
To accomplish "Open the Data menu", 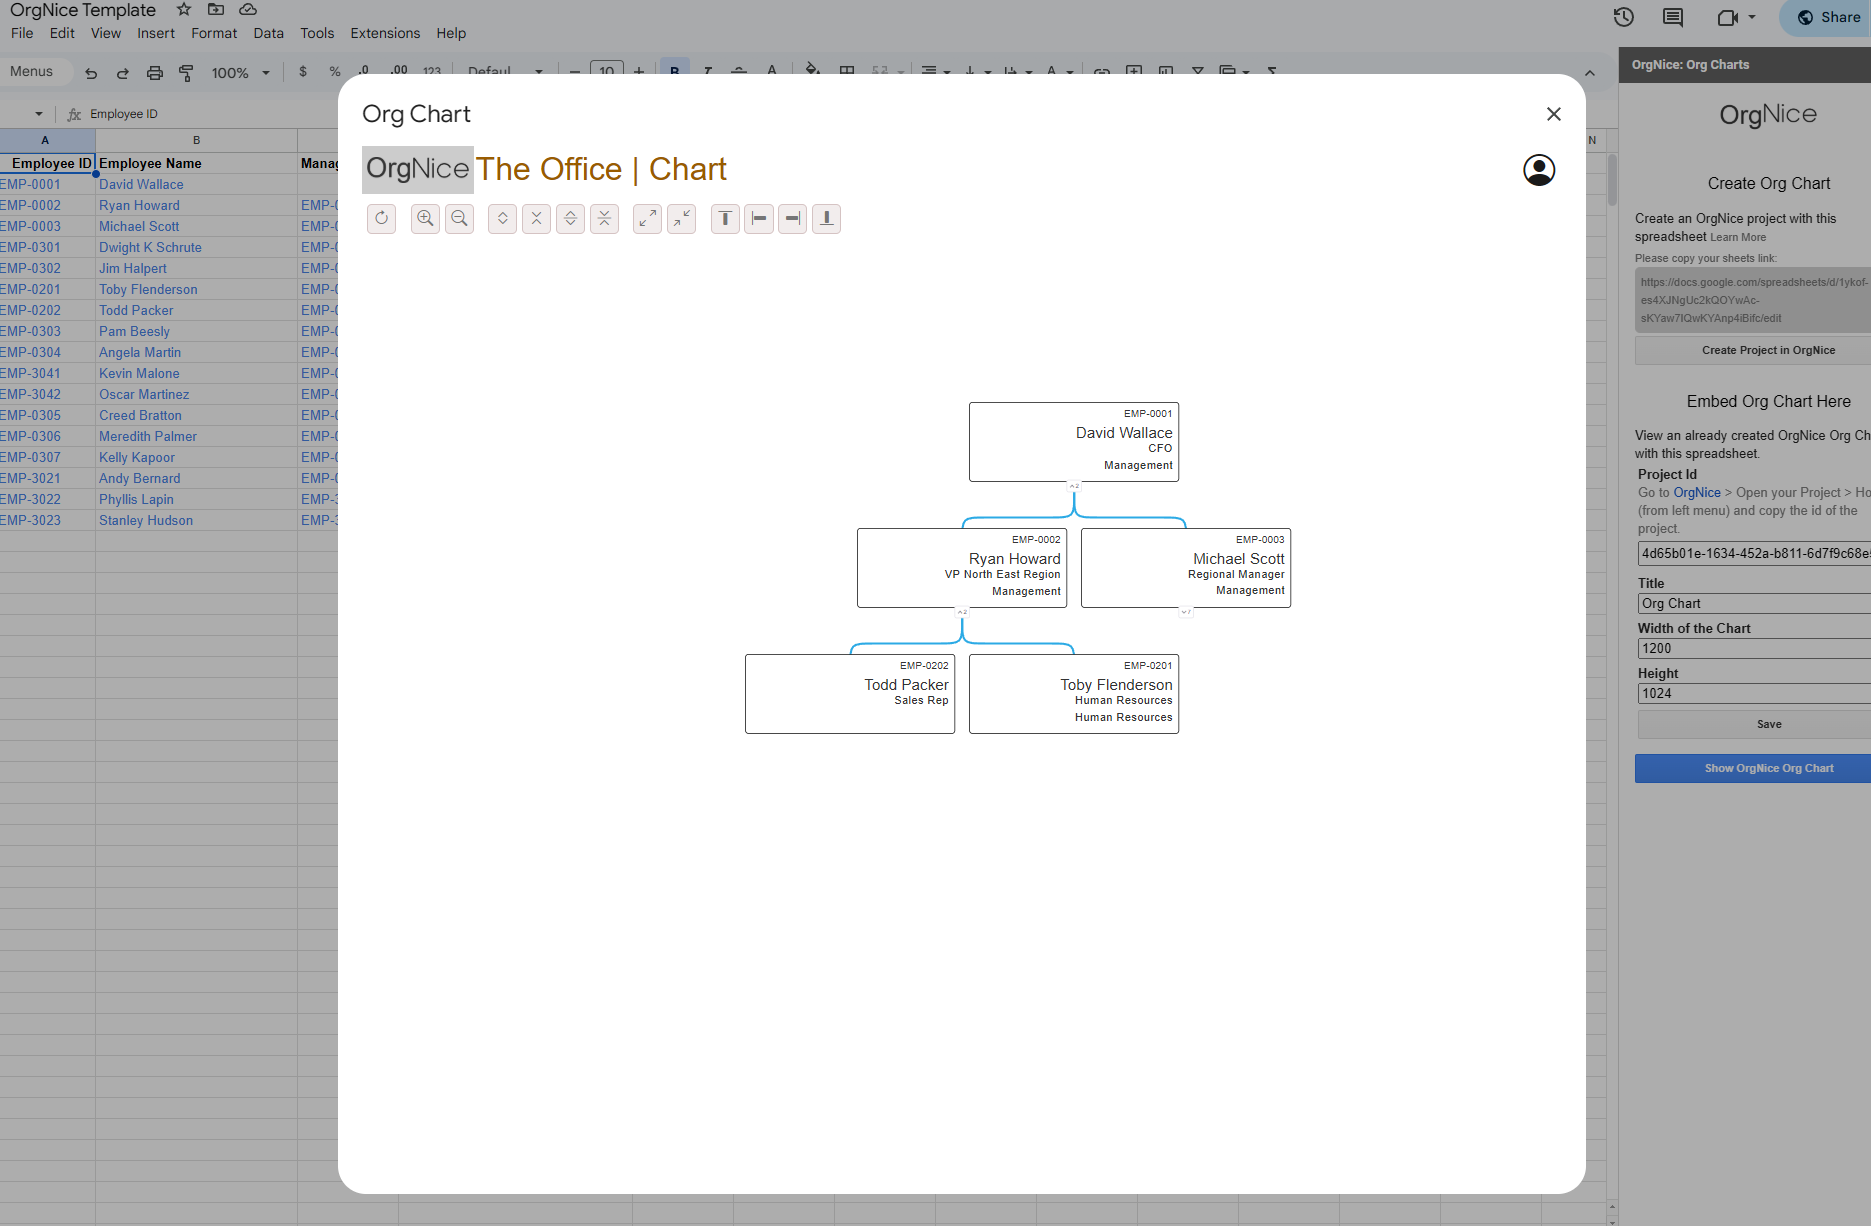I will pyautogui.click(x=269, y=33).
